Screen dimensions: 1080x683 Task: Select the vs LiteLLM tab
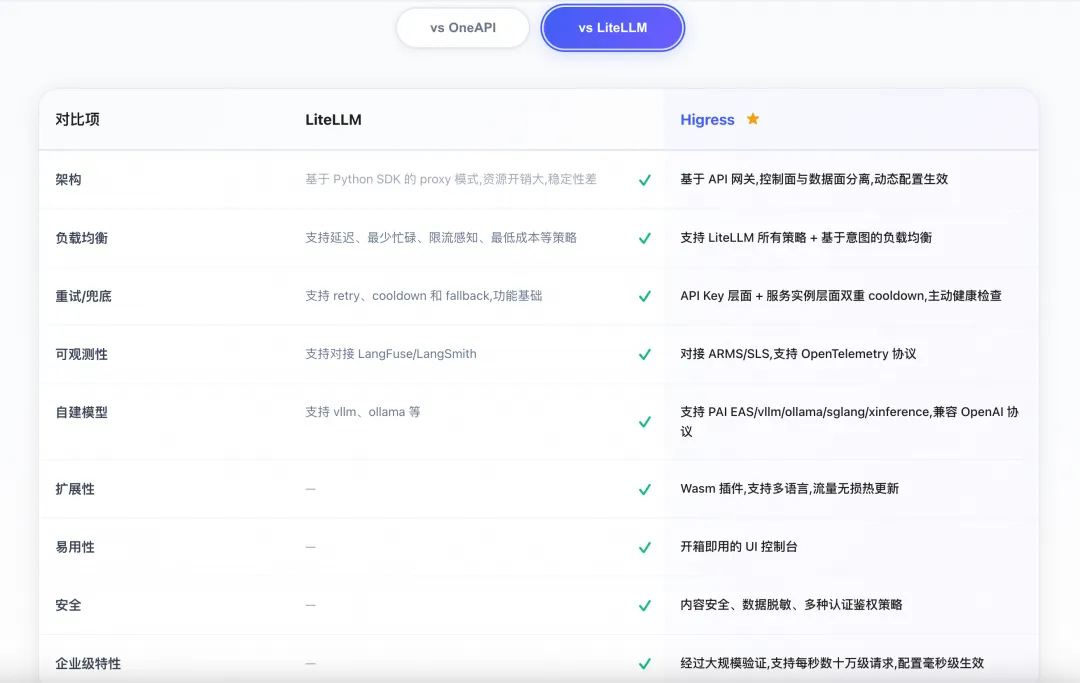pyautogui.click(x=612, y=28)
